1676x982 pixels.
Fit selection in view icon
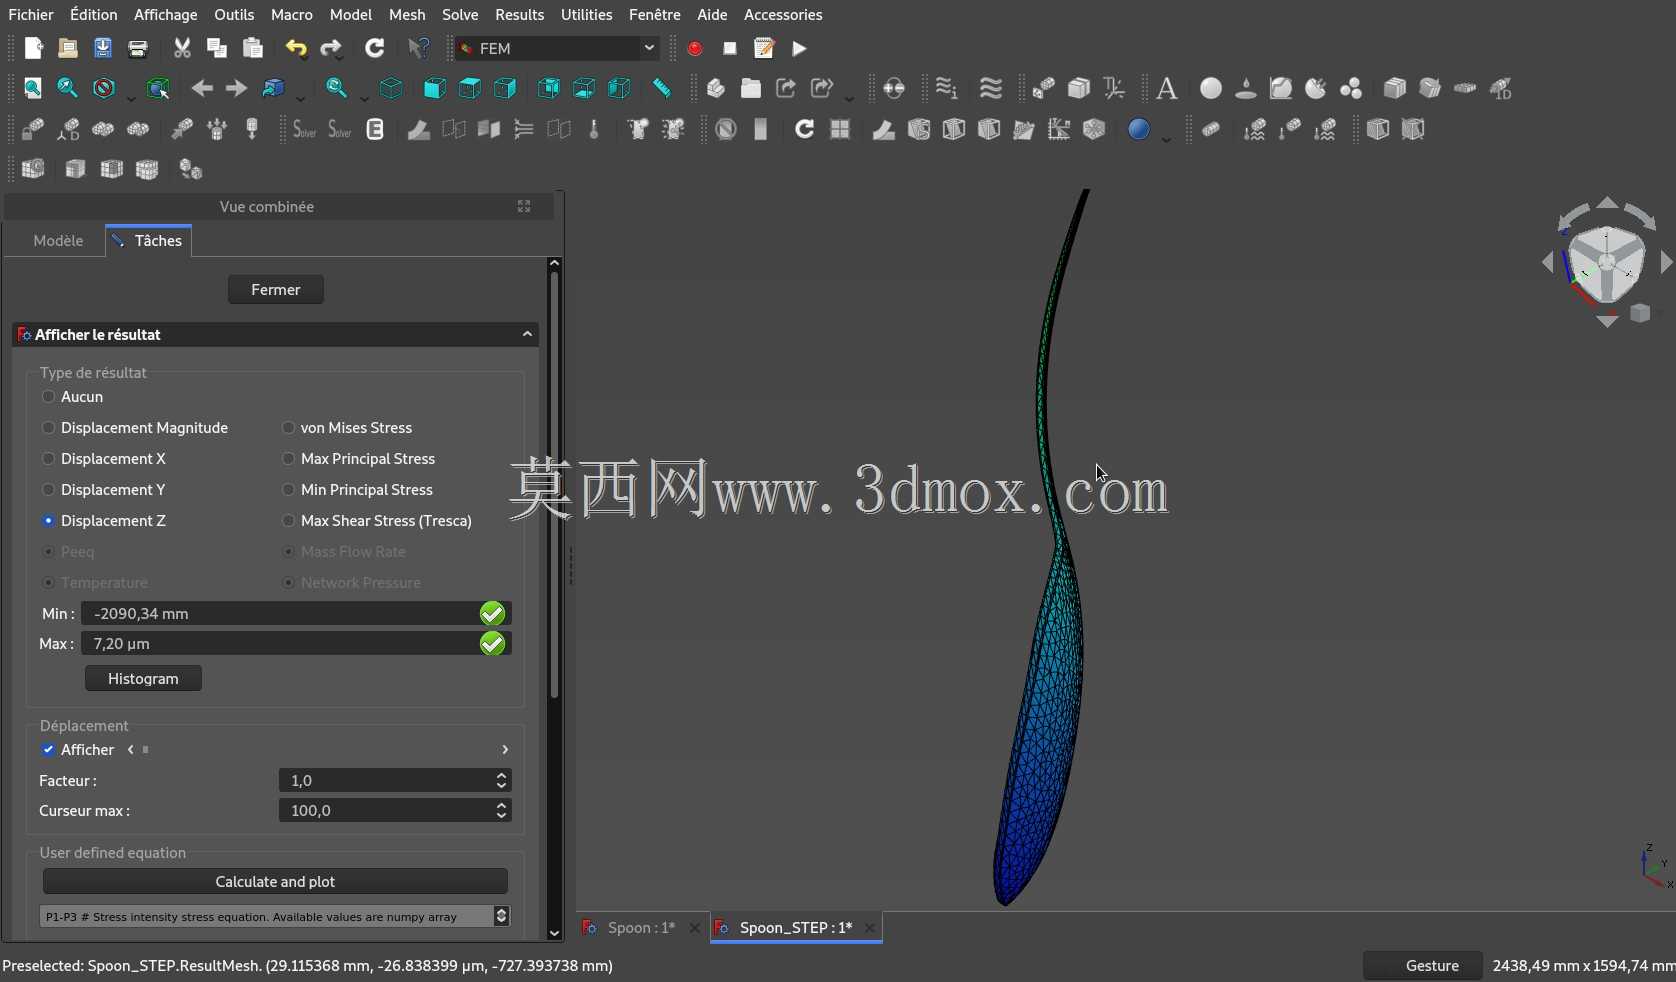pos(67,88)
